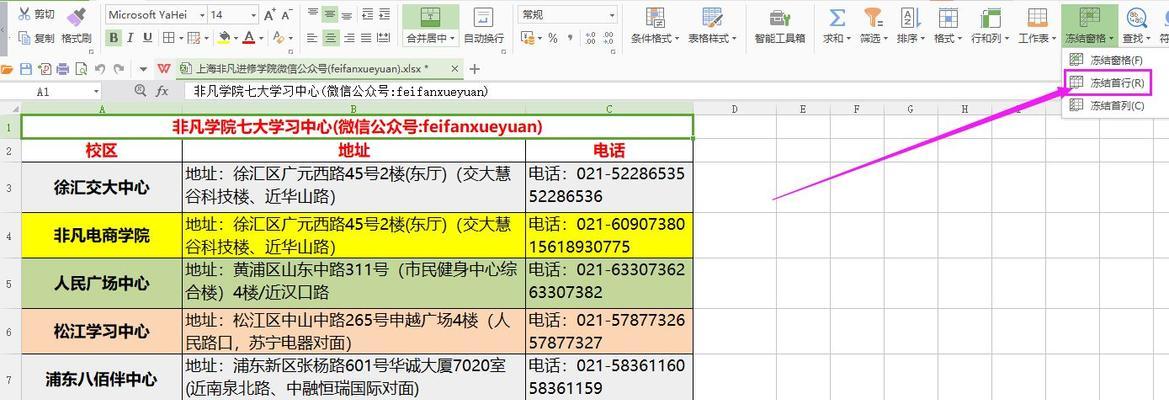Open the WPS home tab
The image size is (1169, 400).
(164, 69)
